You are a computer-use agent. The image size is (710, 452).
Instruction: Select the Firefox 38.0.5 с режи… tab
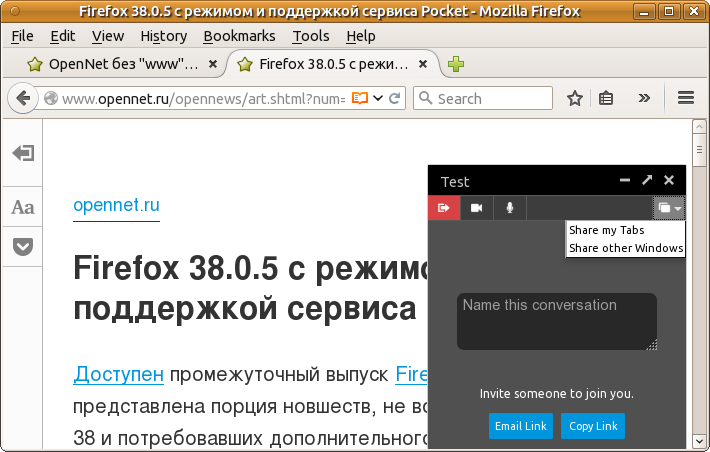click(x=333, y=64)
